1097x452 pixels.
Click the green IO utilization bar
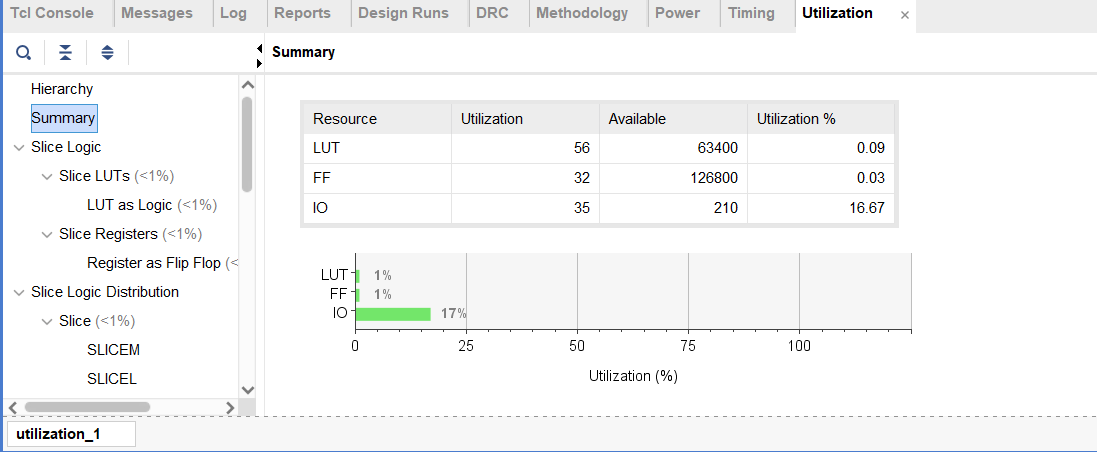(393, 314)
